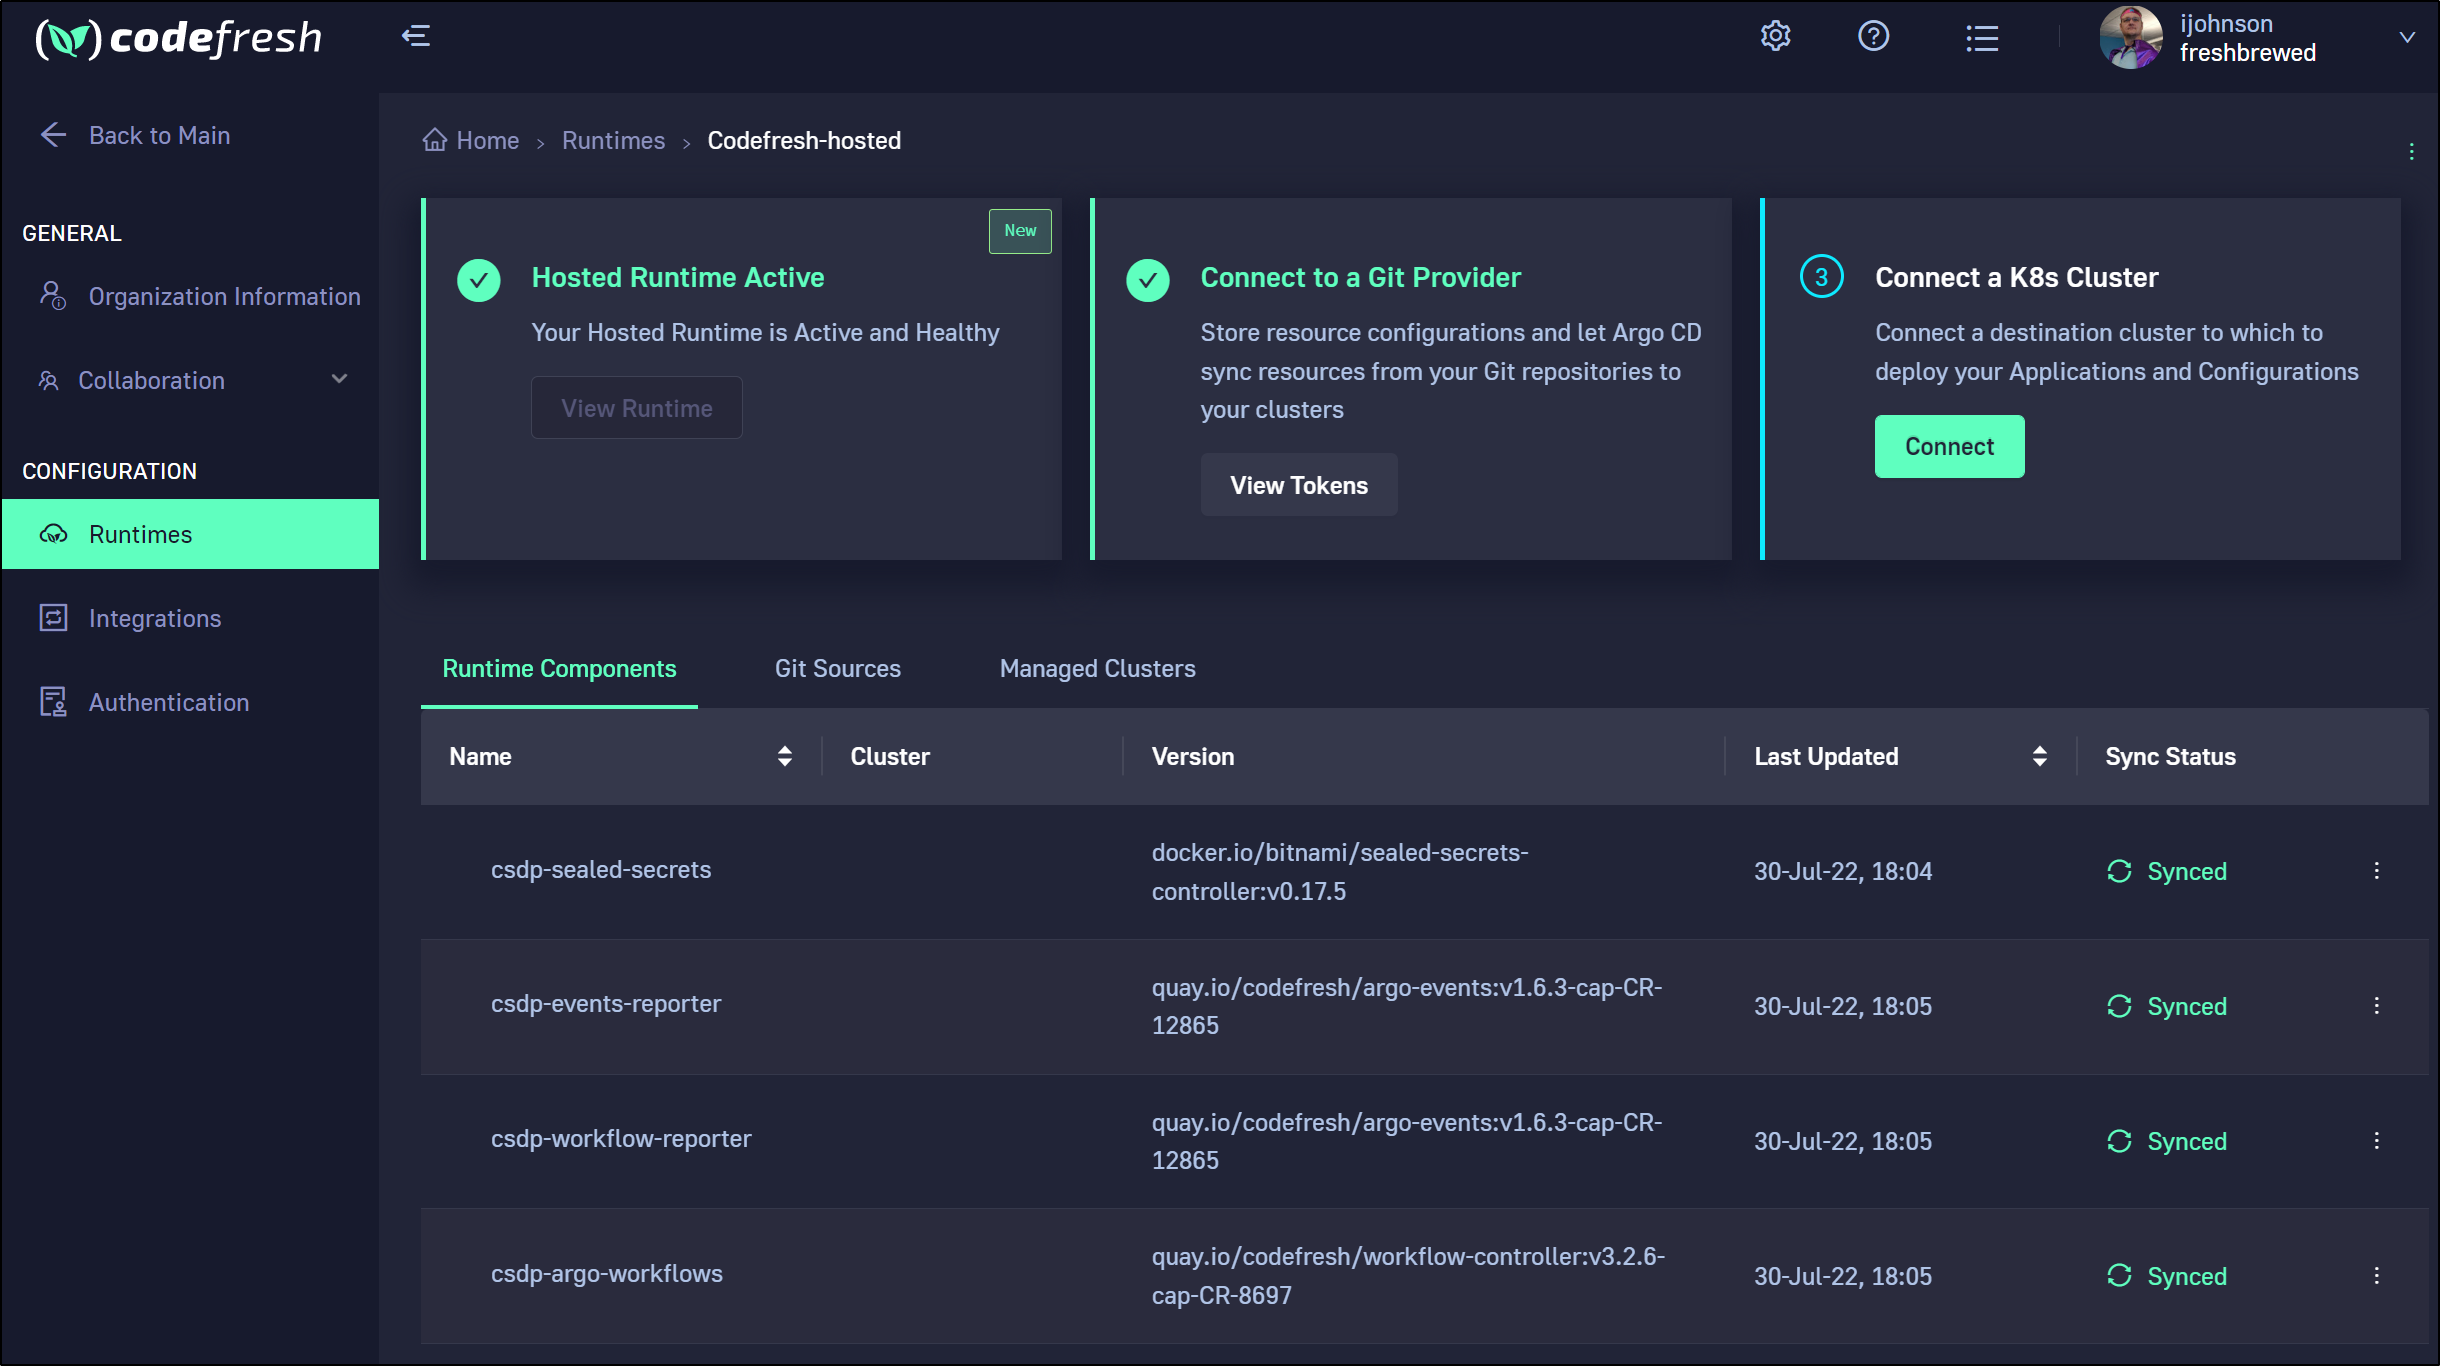Select Runtimes in the sidebar
The height and width of the screenshot is (1366, 2440).
pos(190,534)
